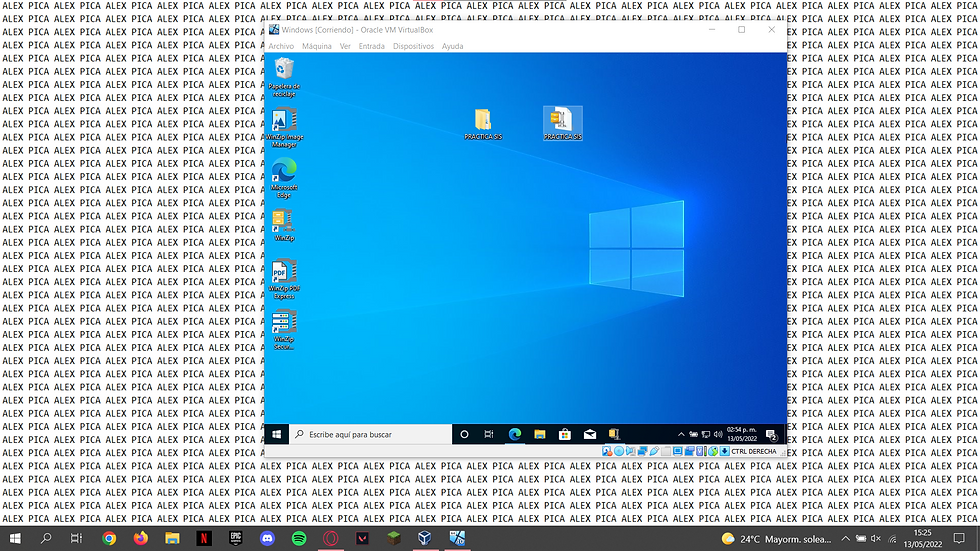The image size is (980, 551).
Task: Open host clock showing 15:25
Action: click(x=922, y=539)
